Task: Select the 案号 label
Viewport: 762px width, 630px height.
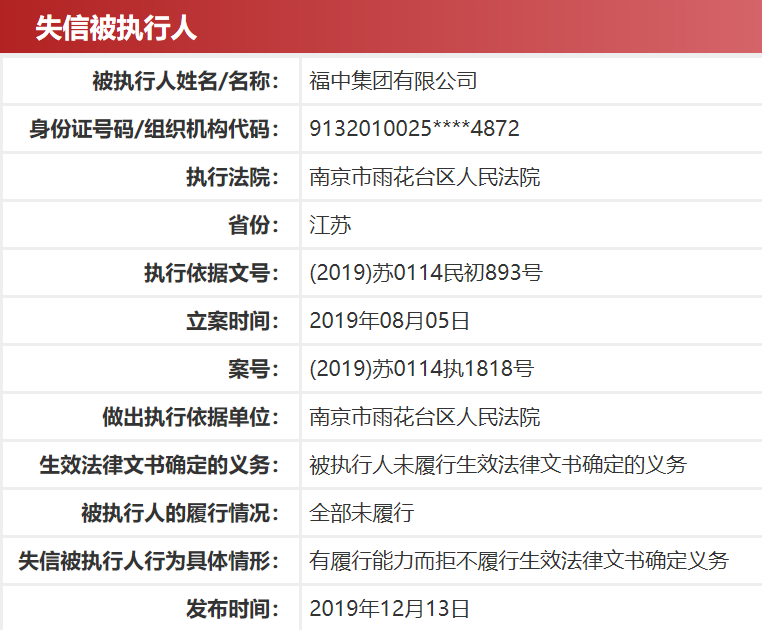Action: tap(254, 369)
